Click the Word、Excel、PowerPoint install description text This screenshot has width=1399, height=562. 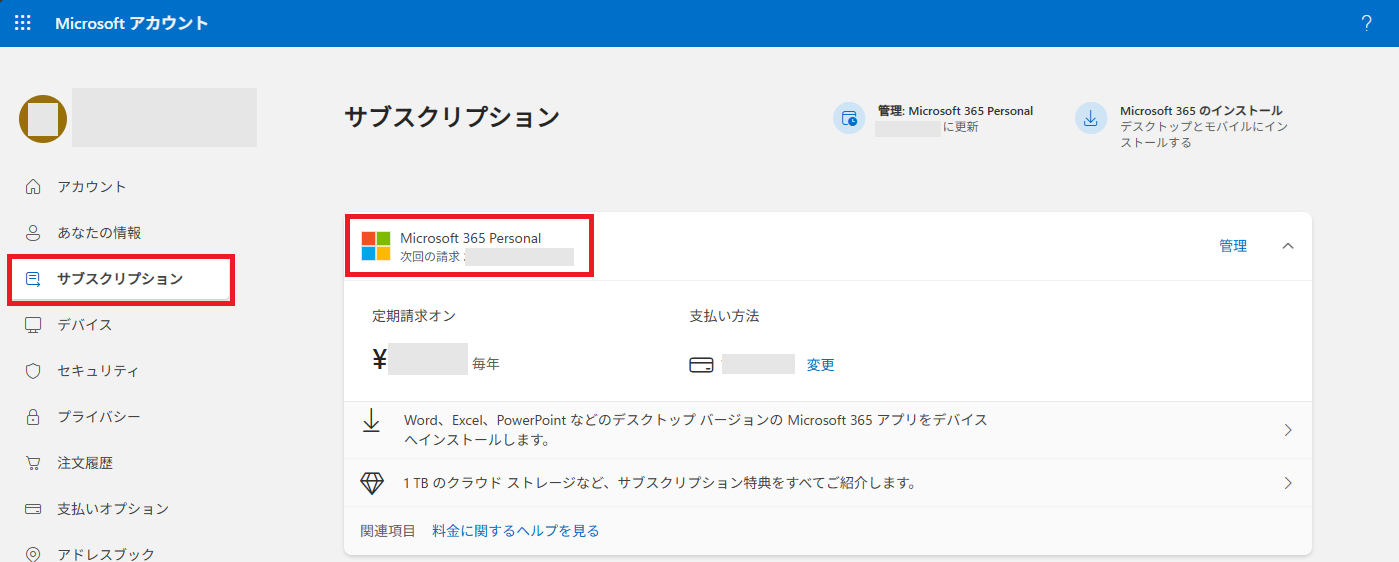point(696,430)
